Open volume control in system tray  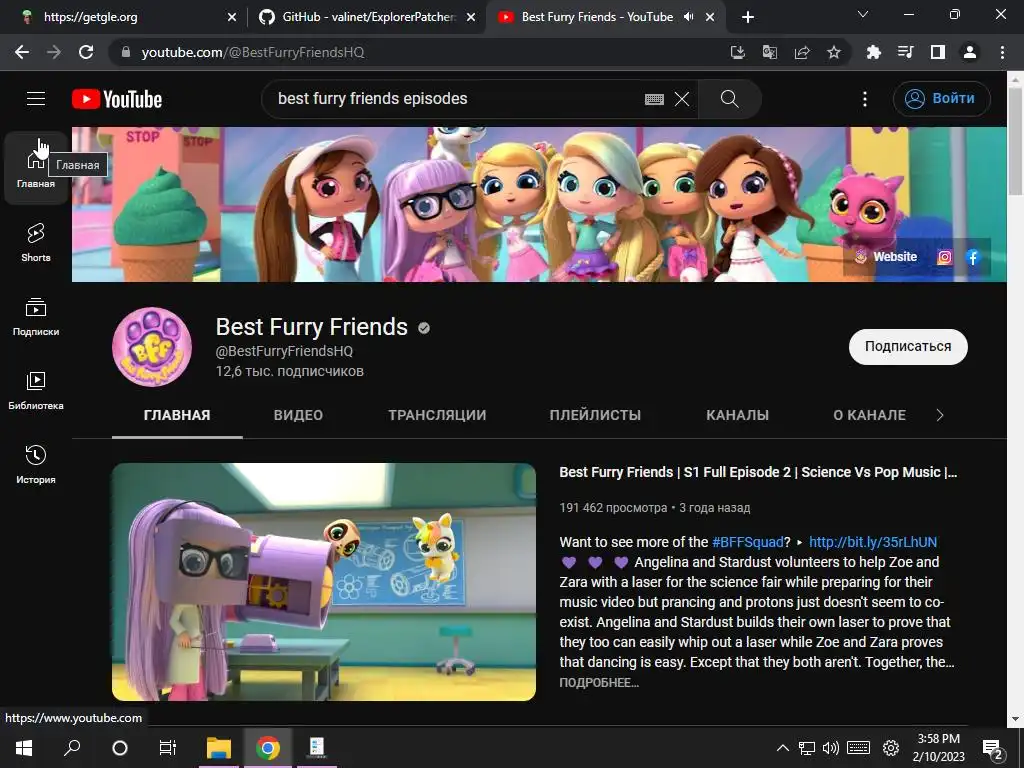pyautogui.click(x=831, y=748)
